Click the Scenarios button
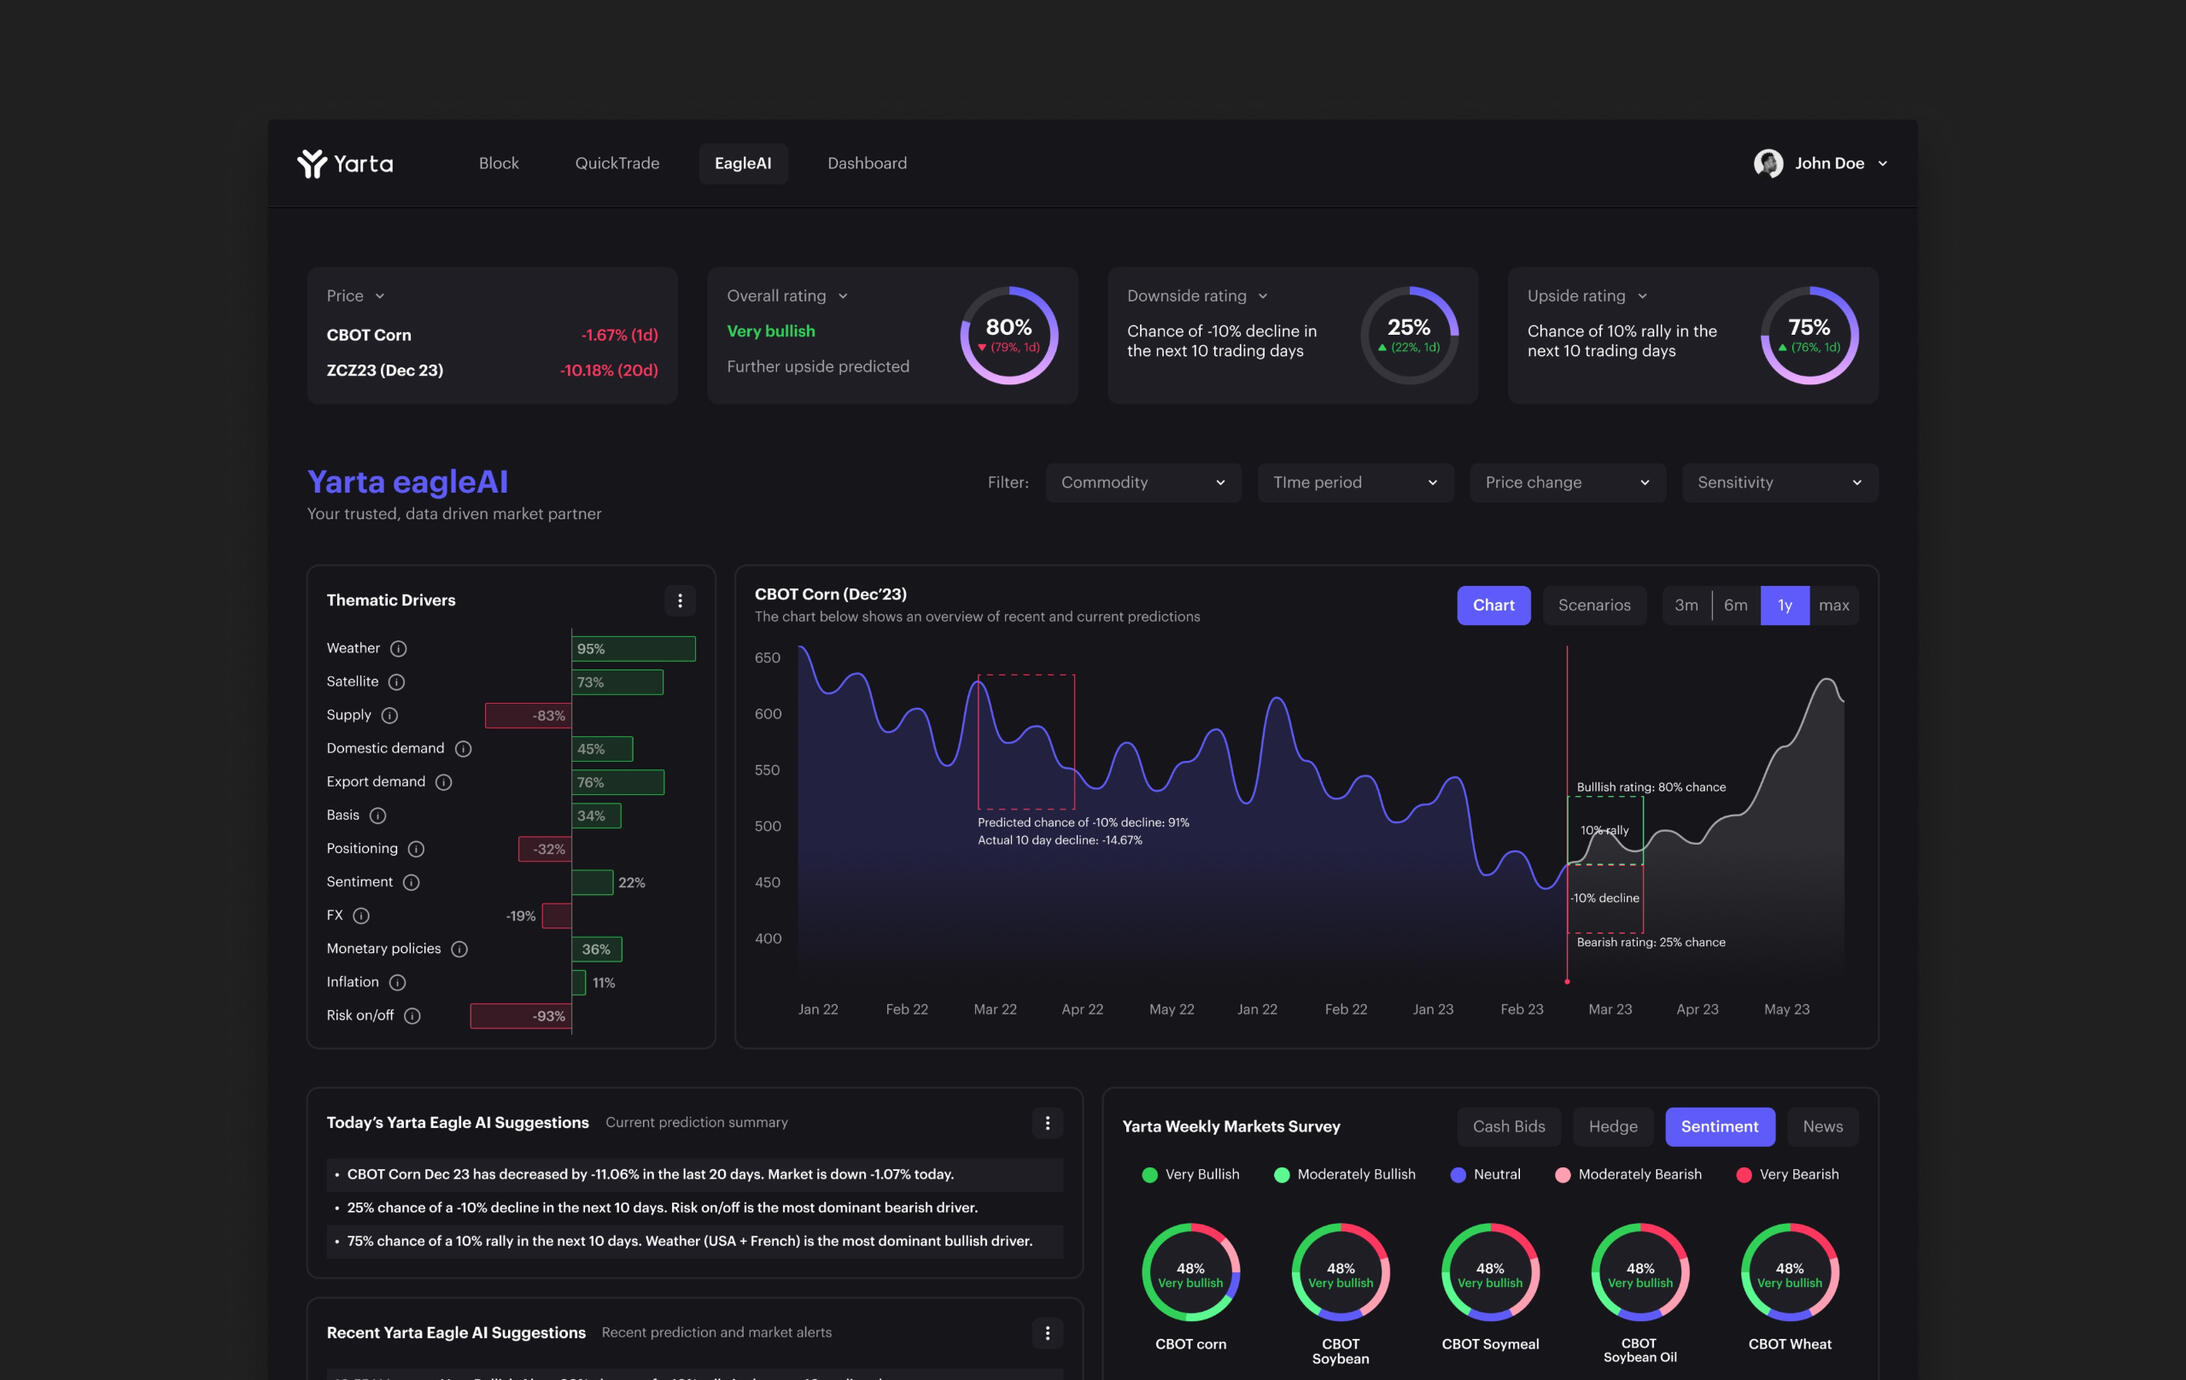 (x=1593, y=606)
